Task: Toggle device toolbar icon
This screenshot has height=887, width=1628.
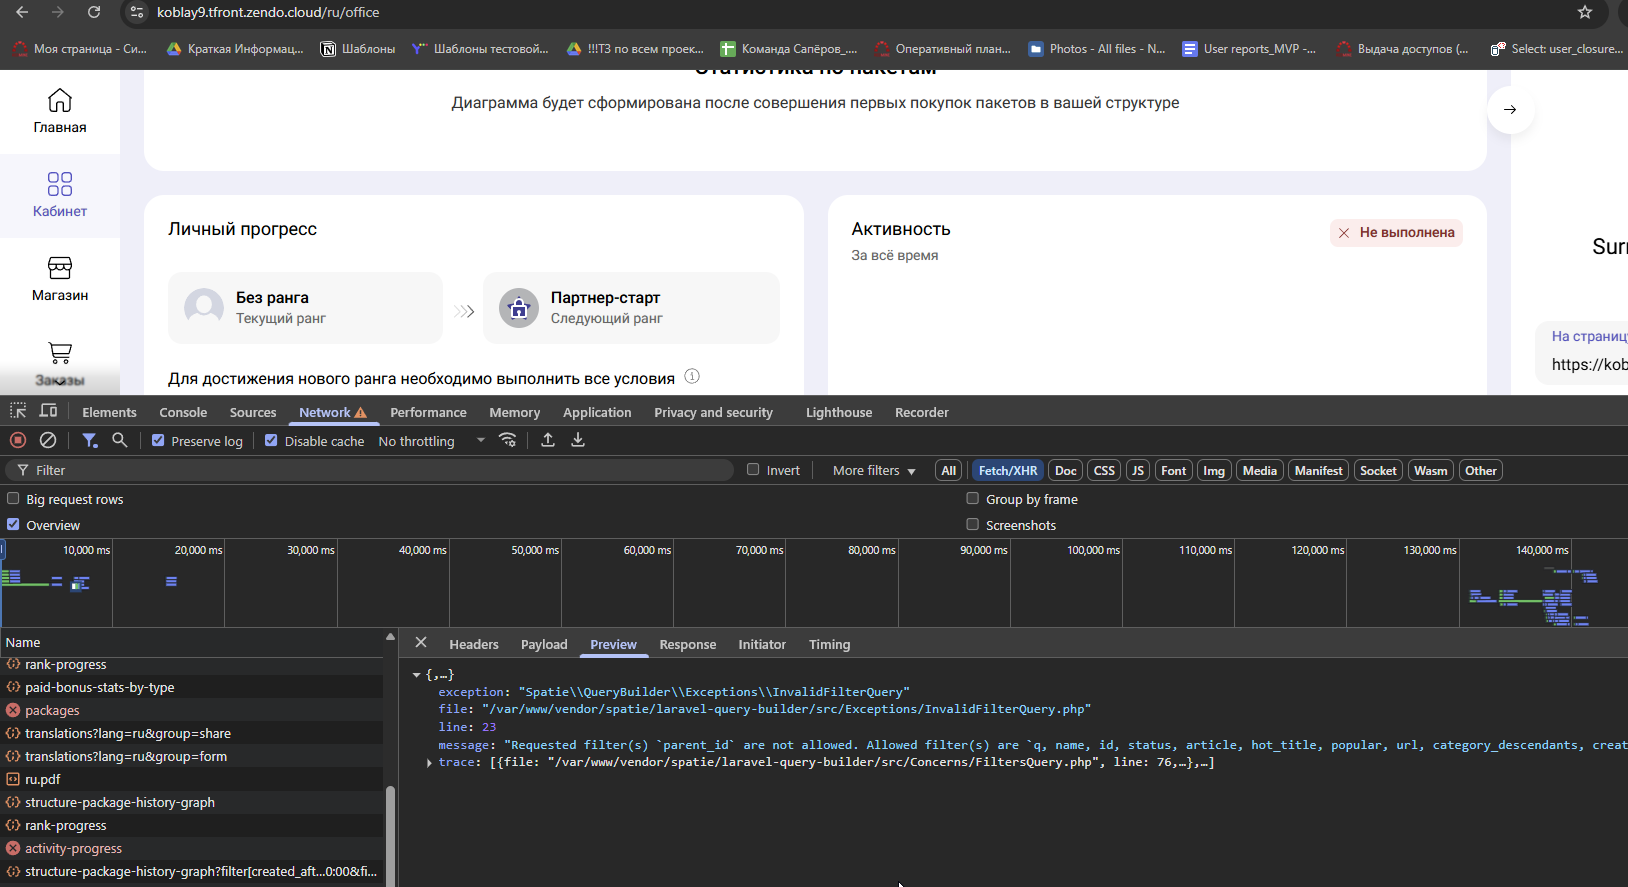Action: click(x=48, y=411)
